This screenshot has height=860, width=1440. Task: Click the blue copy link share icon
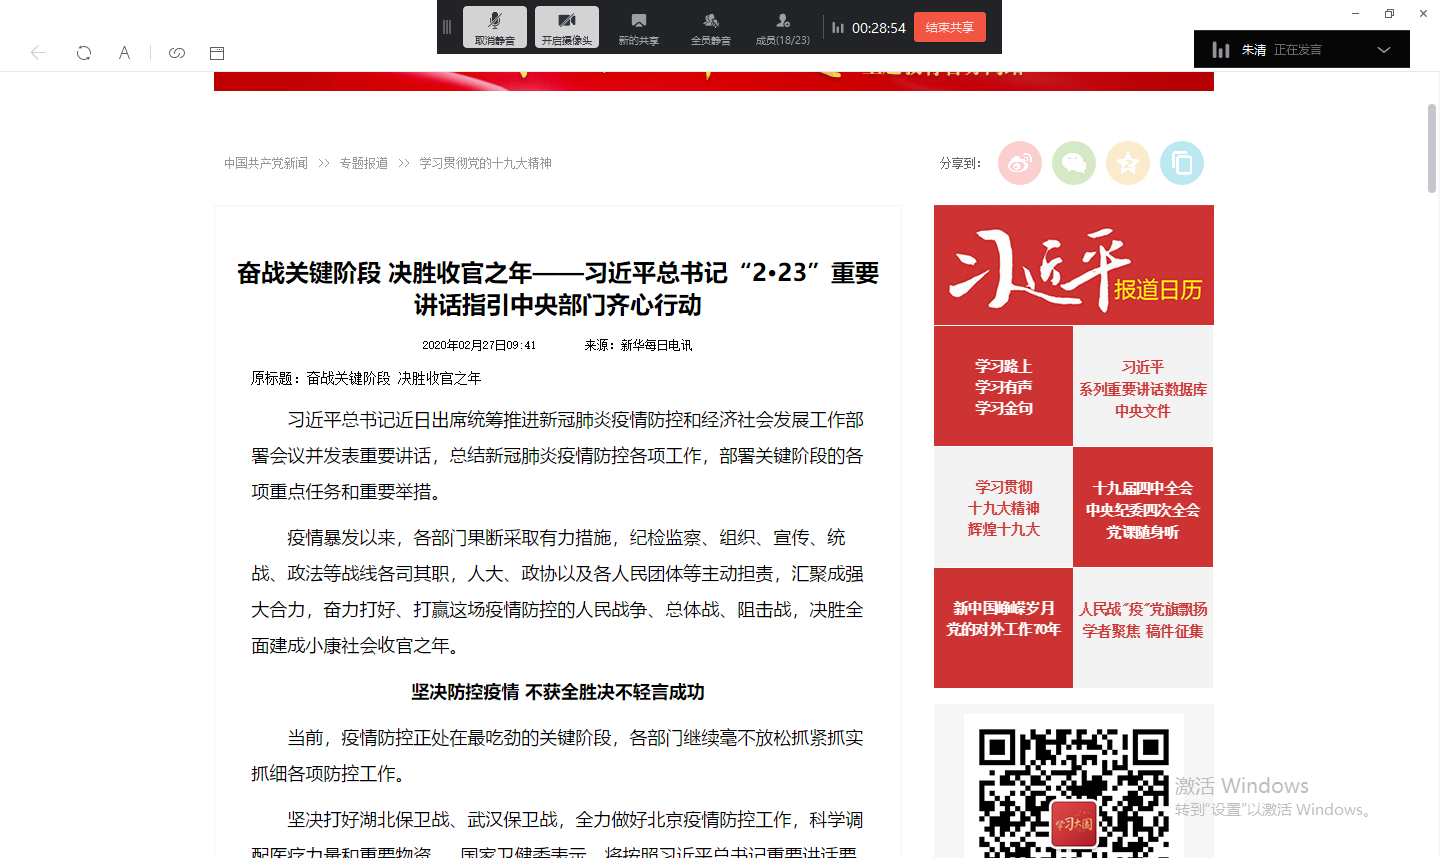coord(1181,163)
